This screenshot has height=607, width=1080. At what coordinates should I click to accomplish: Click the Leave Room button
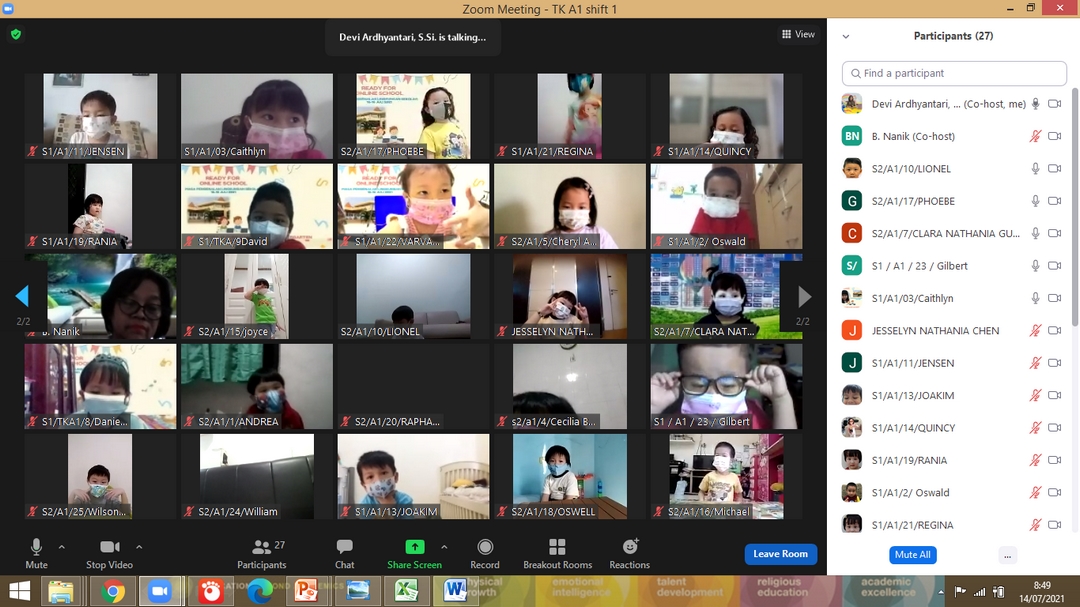tap(780, 554)
